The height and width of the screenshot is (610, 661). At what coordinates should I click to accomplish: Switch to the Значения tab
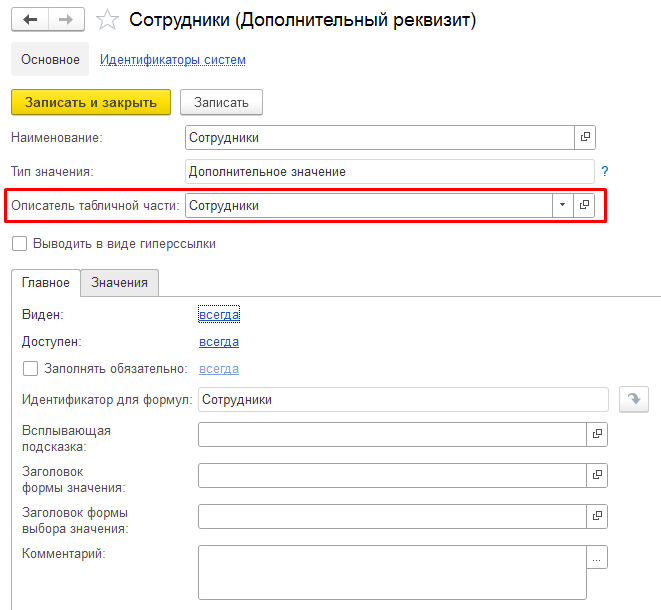pyautogui.click(x=119, y=283)
